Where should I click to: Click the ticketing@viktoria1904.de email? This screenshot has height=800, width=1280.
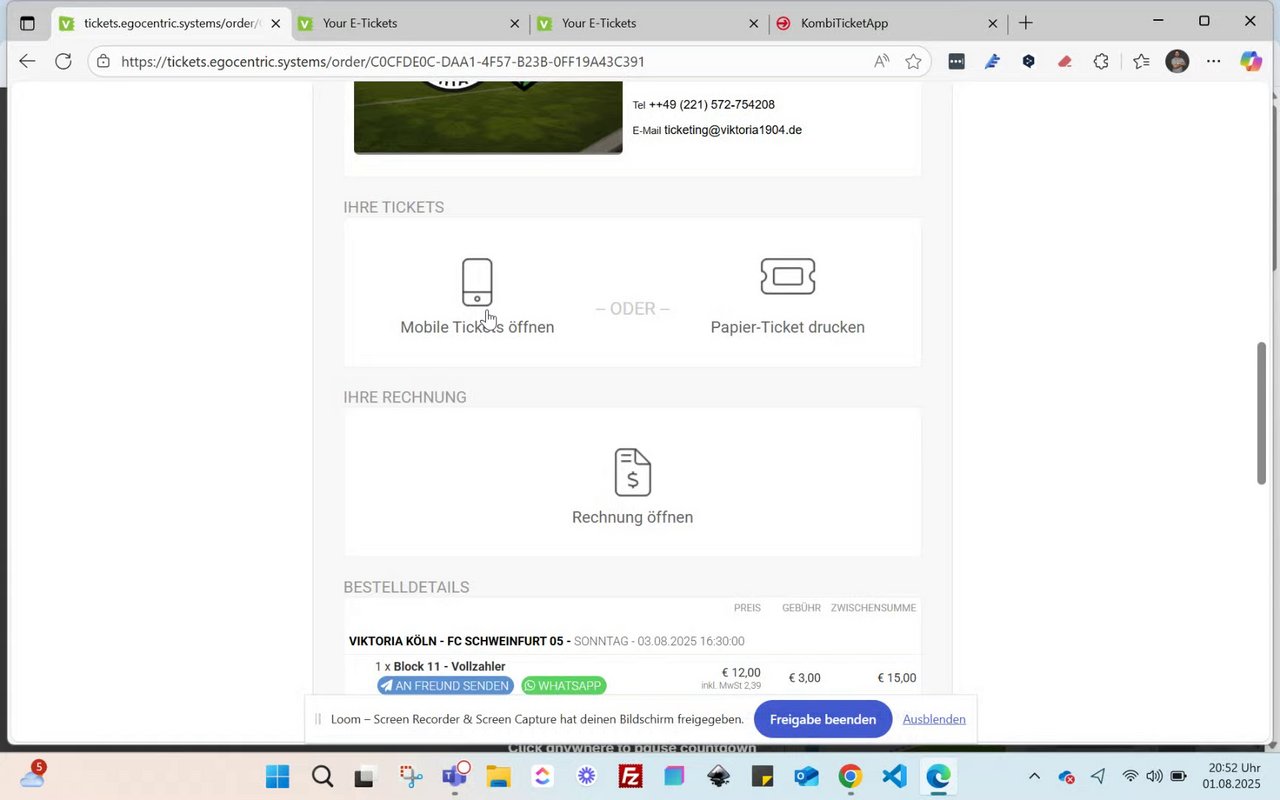pyautogui.click(x=733, y=130)
